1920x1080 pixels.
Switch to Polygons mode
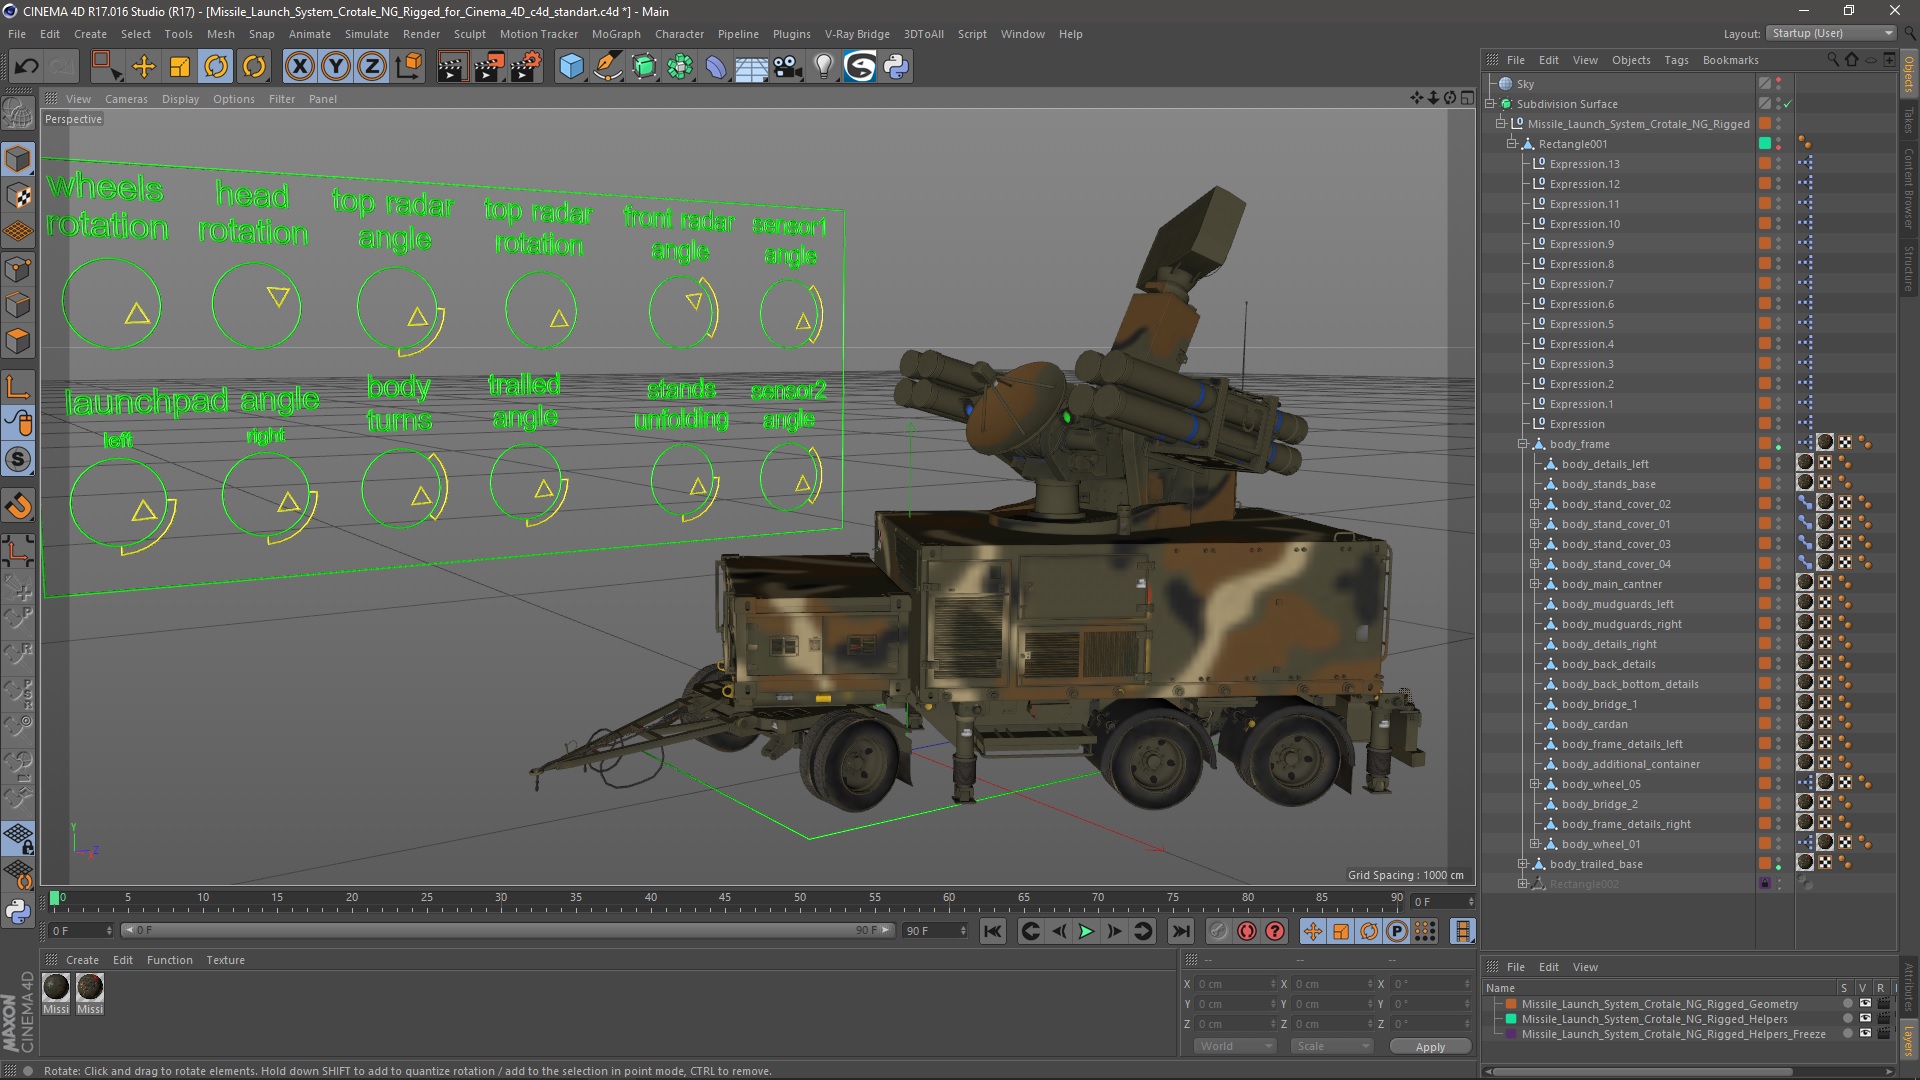coord(18,342)
